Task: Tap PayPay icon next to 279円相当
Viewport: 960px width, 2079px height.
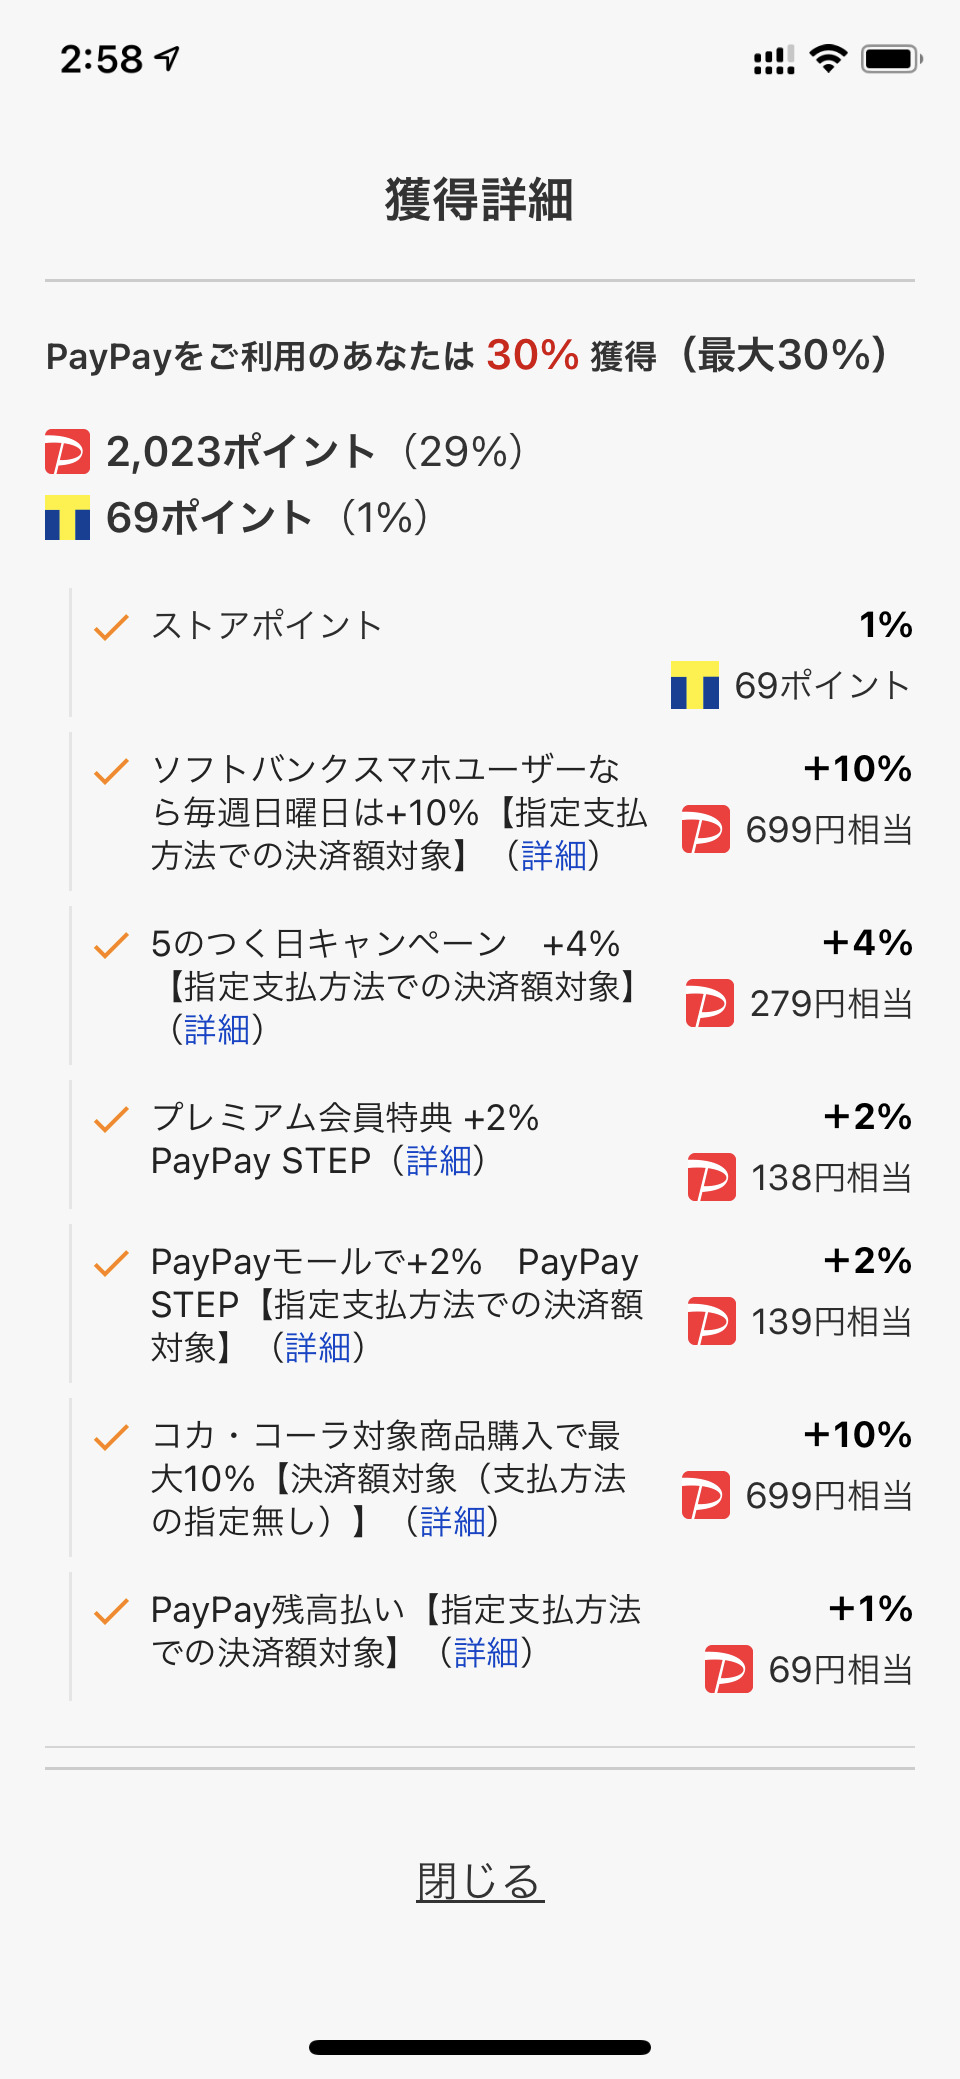Action: click(x=709, y=1003)
